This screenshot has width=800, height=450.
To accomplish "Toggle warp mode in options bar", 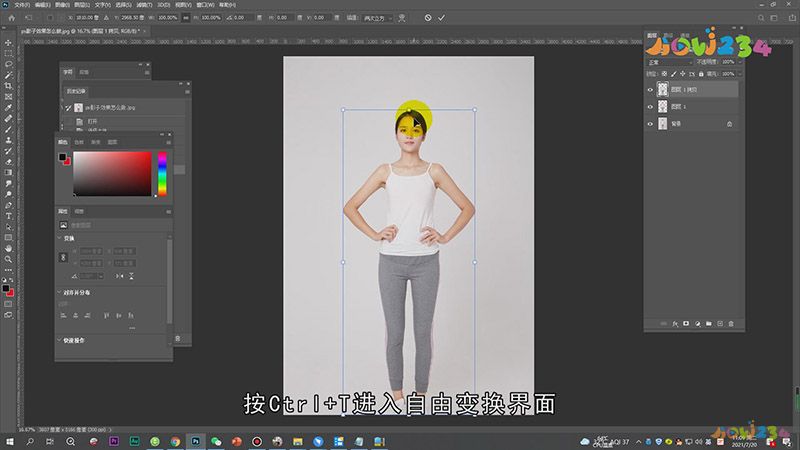I will 402,18.
